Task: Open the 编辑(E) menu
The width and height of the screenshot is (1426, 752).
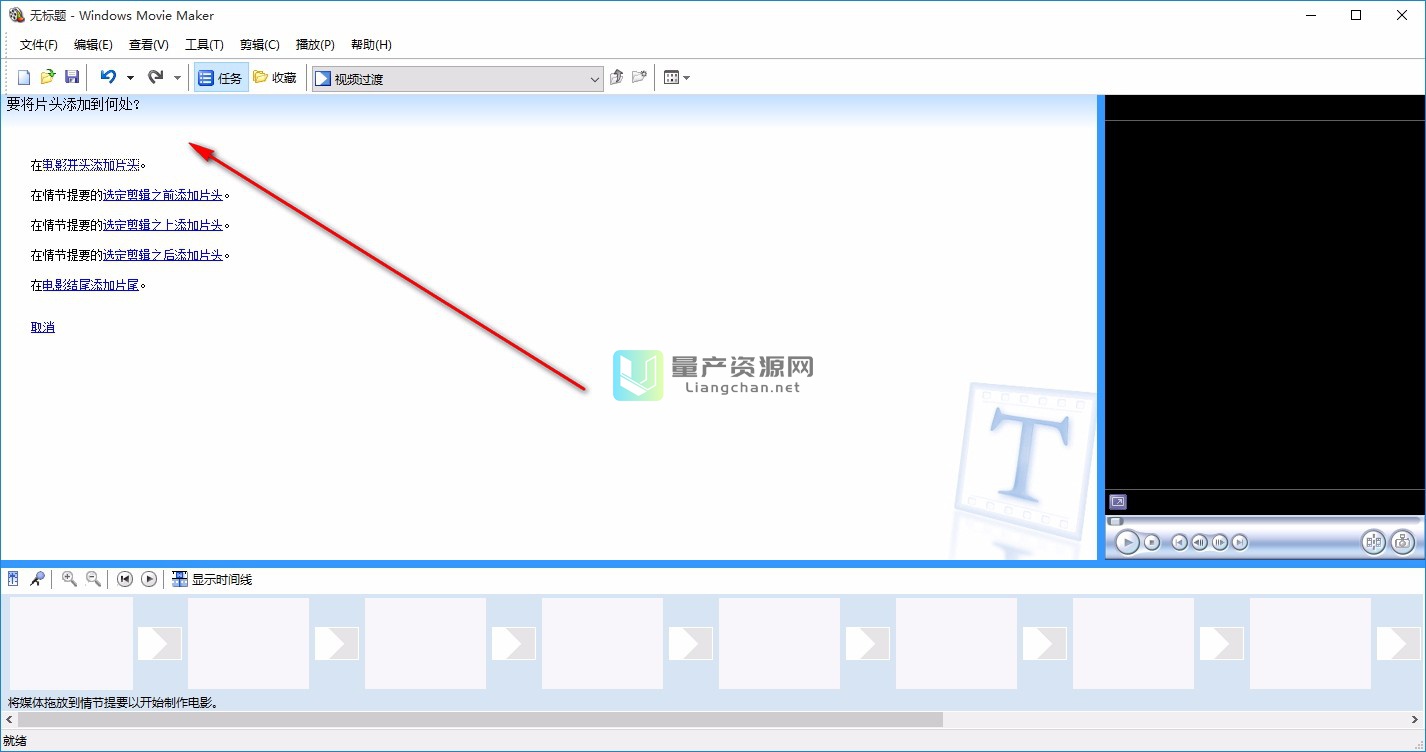Action: [93, 45]
